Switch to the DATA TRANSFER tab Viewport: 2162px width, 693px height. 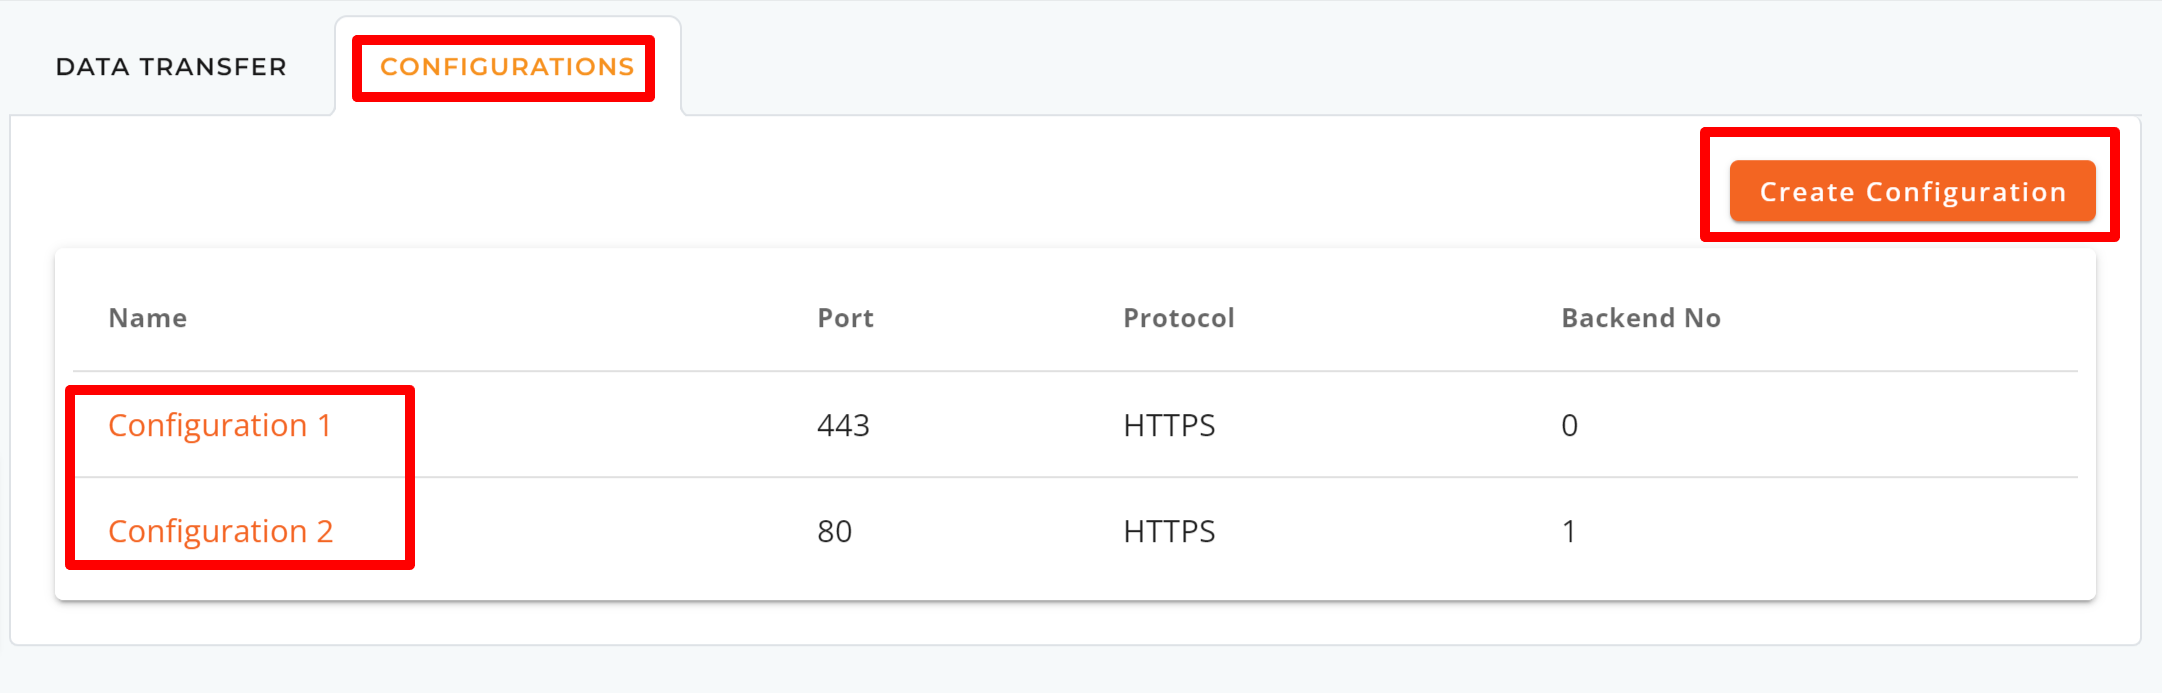pos(171,67)
